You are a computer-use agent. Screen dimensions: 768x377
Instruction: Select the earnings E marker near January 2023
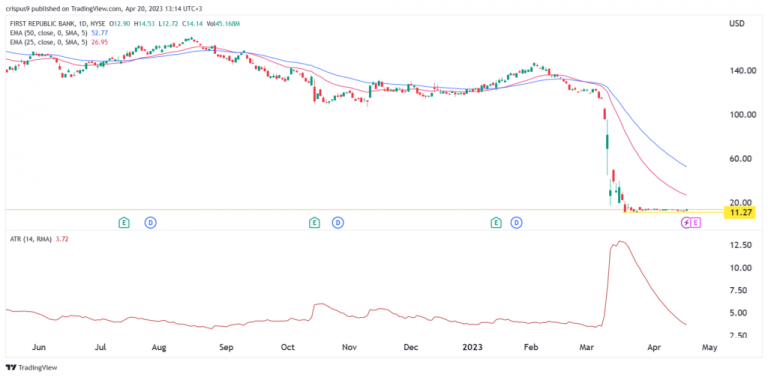pyautogui.click(x=496, y=223)
